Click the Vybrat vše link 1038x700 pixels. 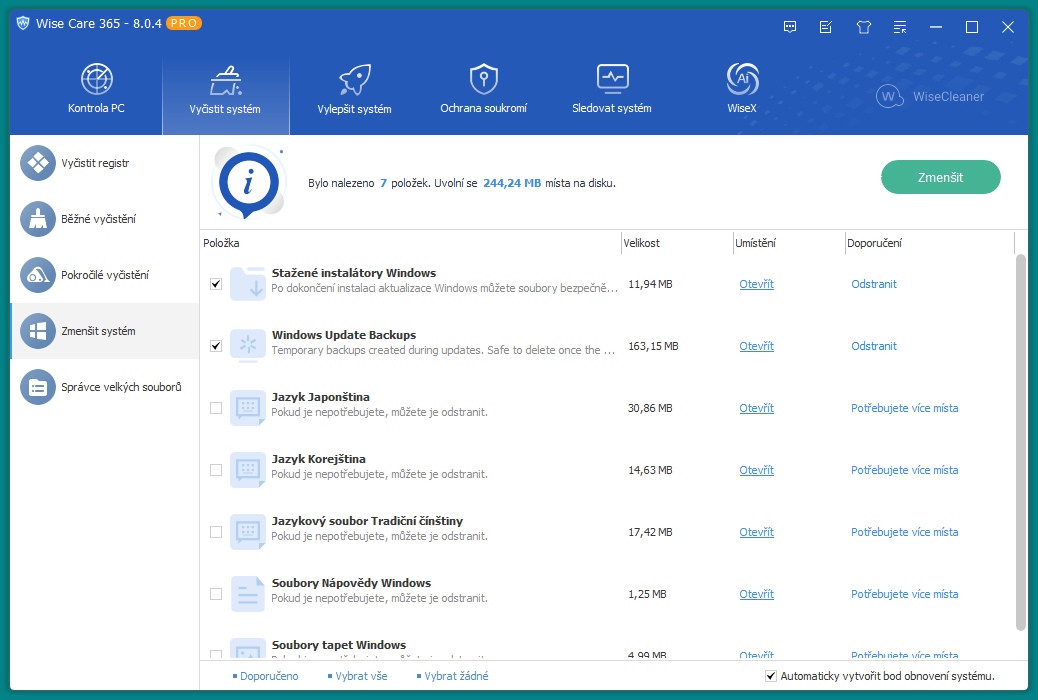[x=361, y=676]
